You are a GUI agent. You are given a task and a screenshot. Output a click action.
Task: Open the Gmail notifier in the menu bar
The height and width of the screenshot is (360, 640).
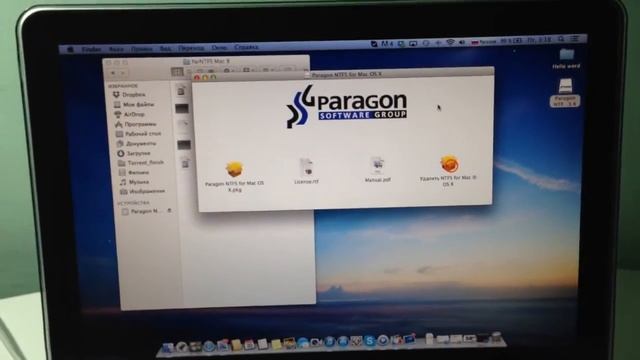[x=387, y=44]
